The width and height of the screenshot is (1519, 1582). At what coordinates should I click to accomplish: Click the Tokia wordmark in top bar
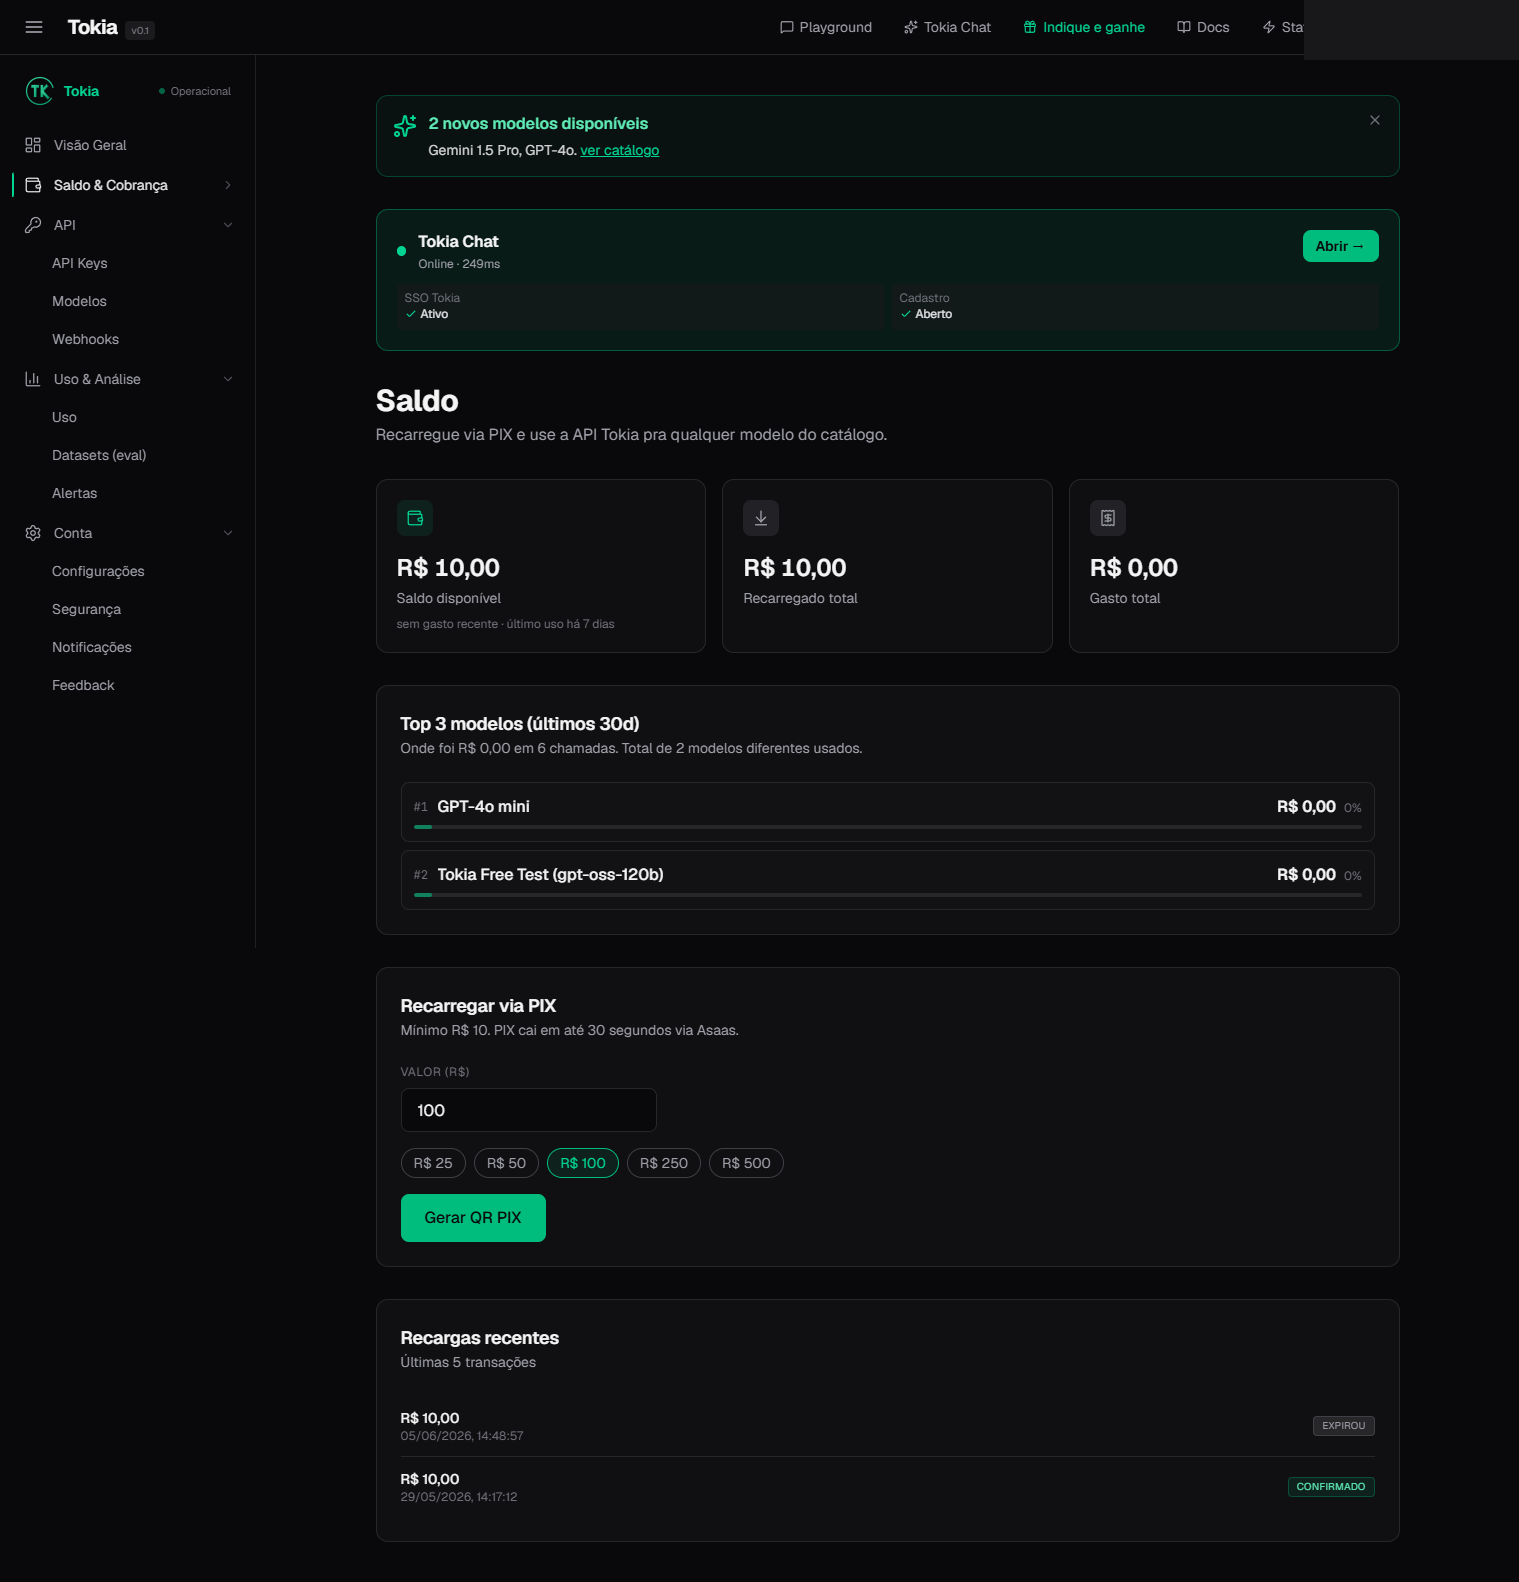tap(93, 27)
